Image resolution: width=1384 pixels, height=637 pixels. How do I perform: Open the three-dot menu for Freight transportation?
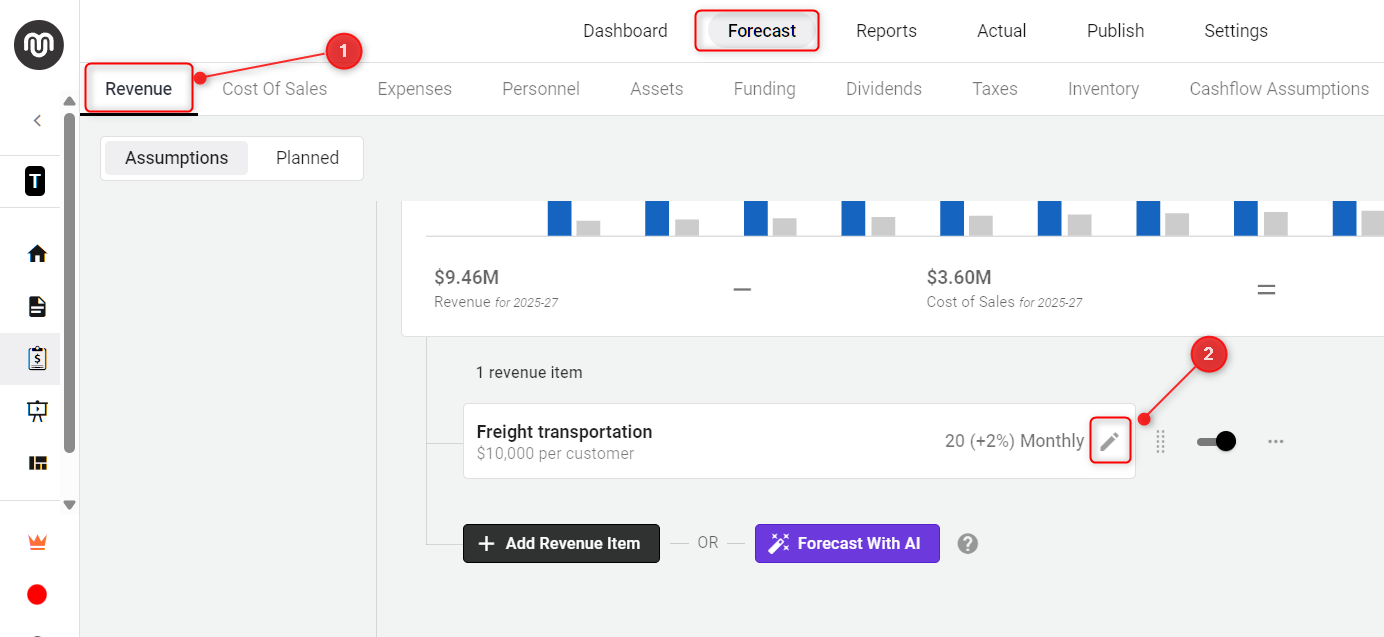pyautogui.click(x=1276, y=441)
